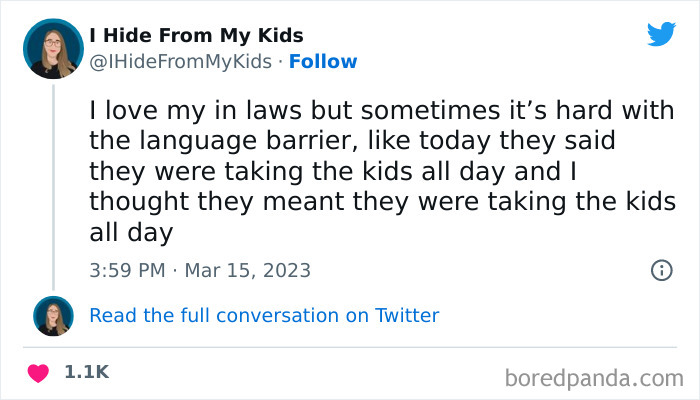
Task: Click the @IHideFromMyKids handle
Action: [180, 62]
